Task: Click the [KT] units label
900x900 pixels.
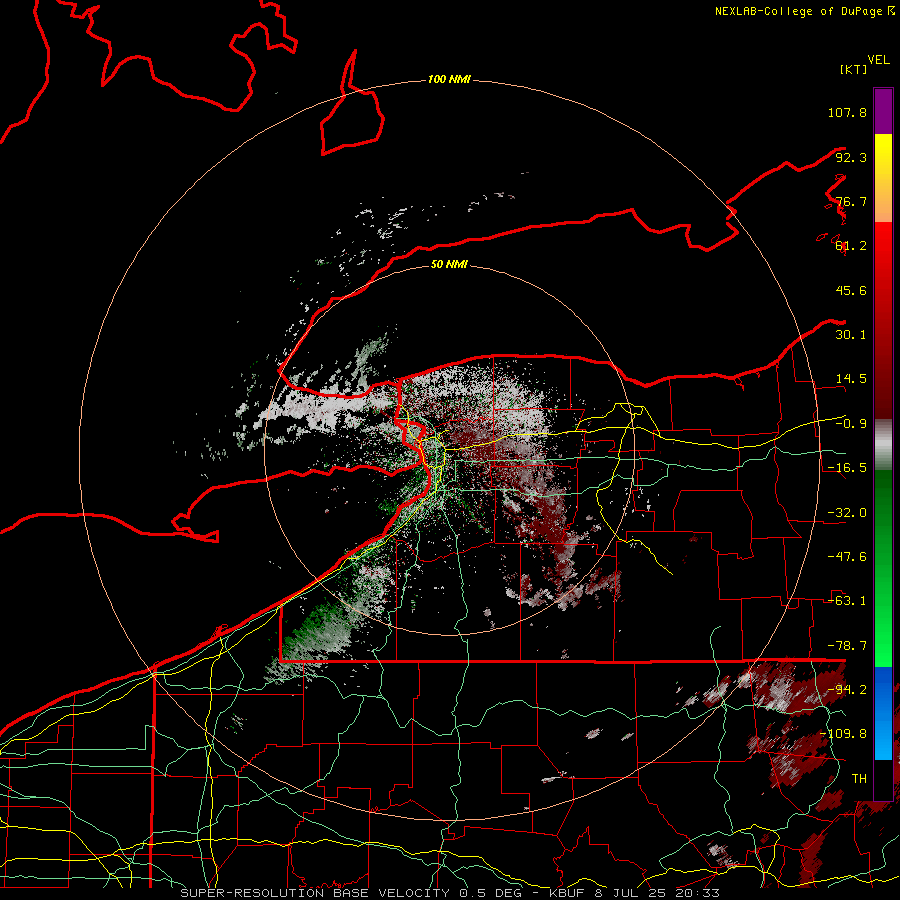Action: coord(854,69)
